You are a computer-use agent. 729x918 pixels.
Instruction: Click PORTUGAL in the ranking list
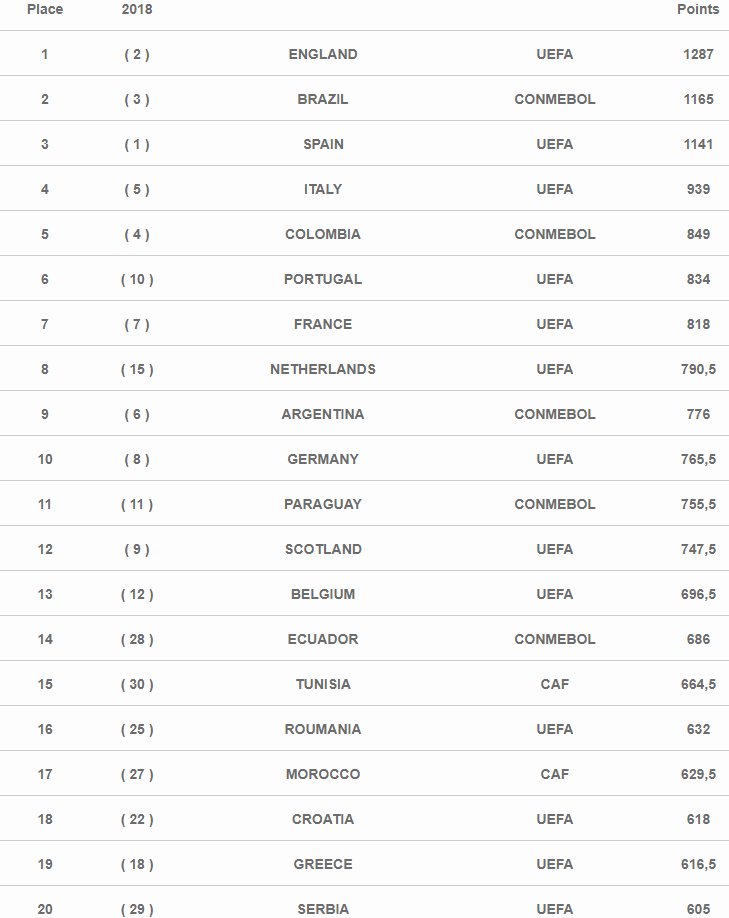coord(323,279)
